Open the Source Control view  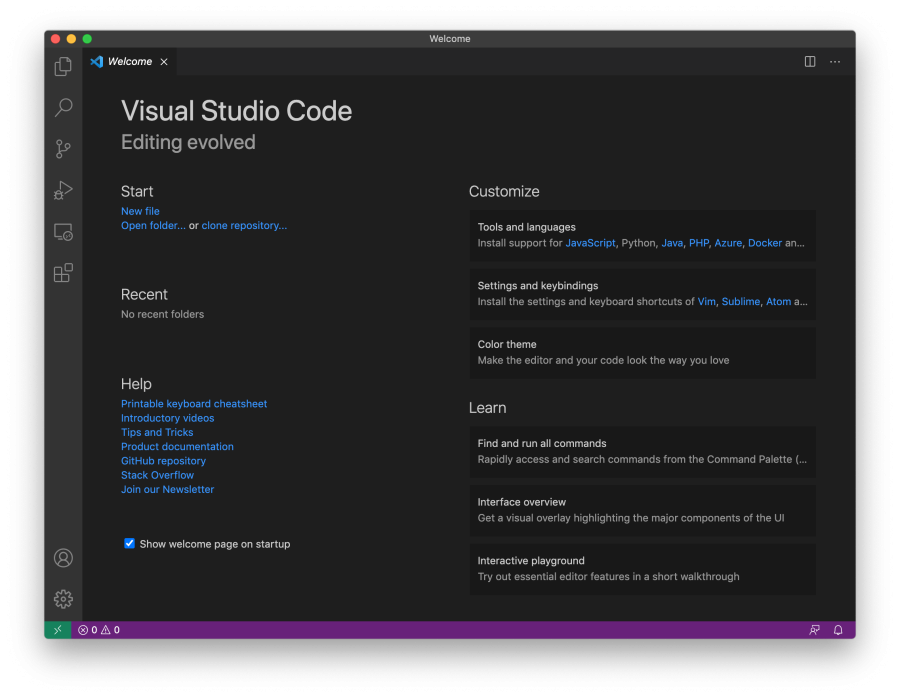[x=63, y=149]
